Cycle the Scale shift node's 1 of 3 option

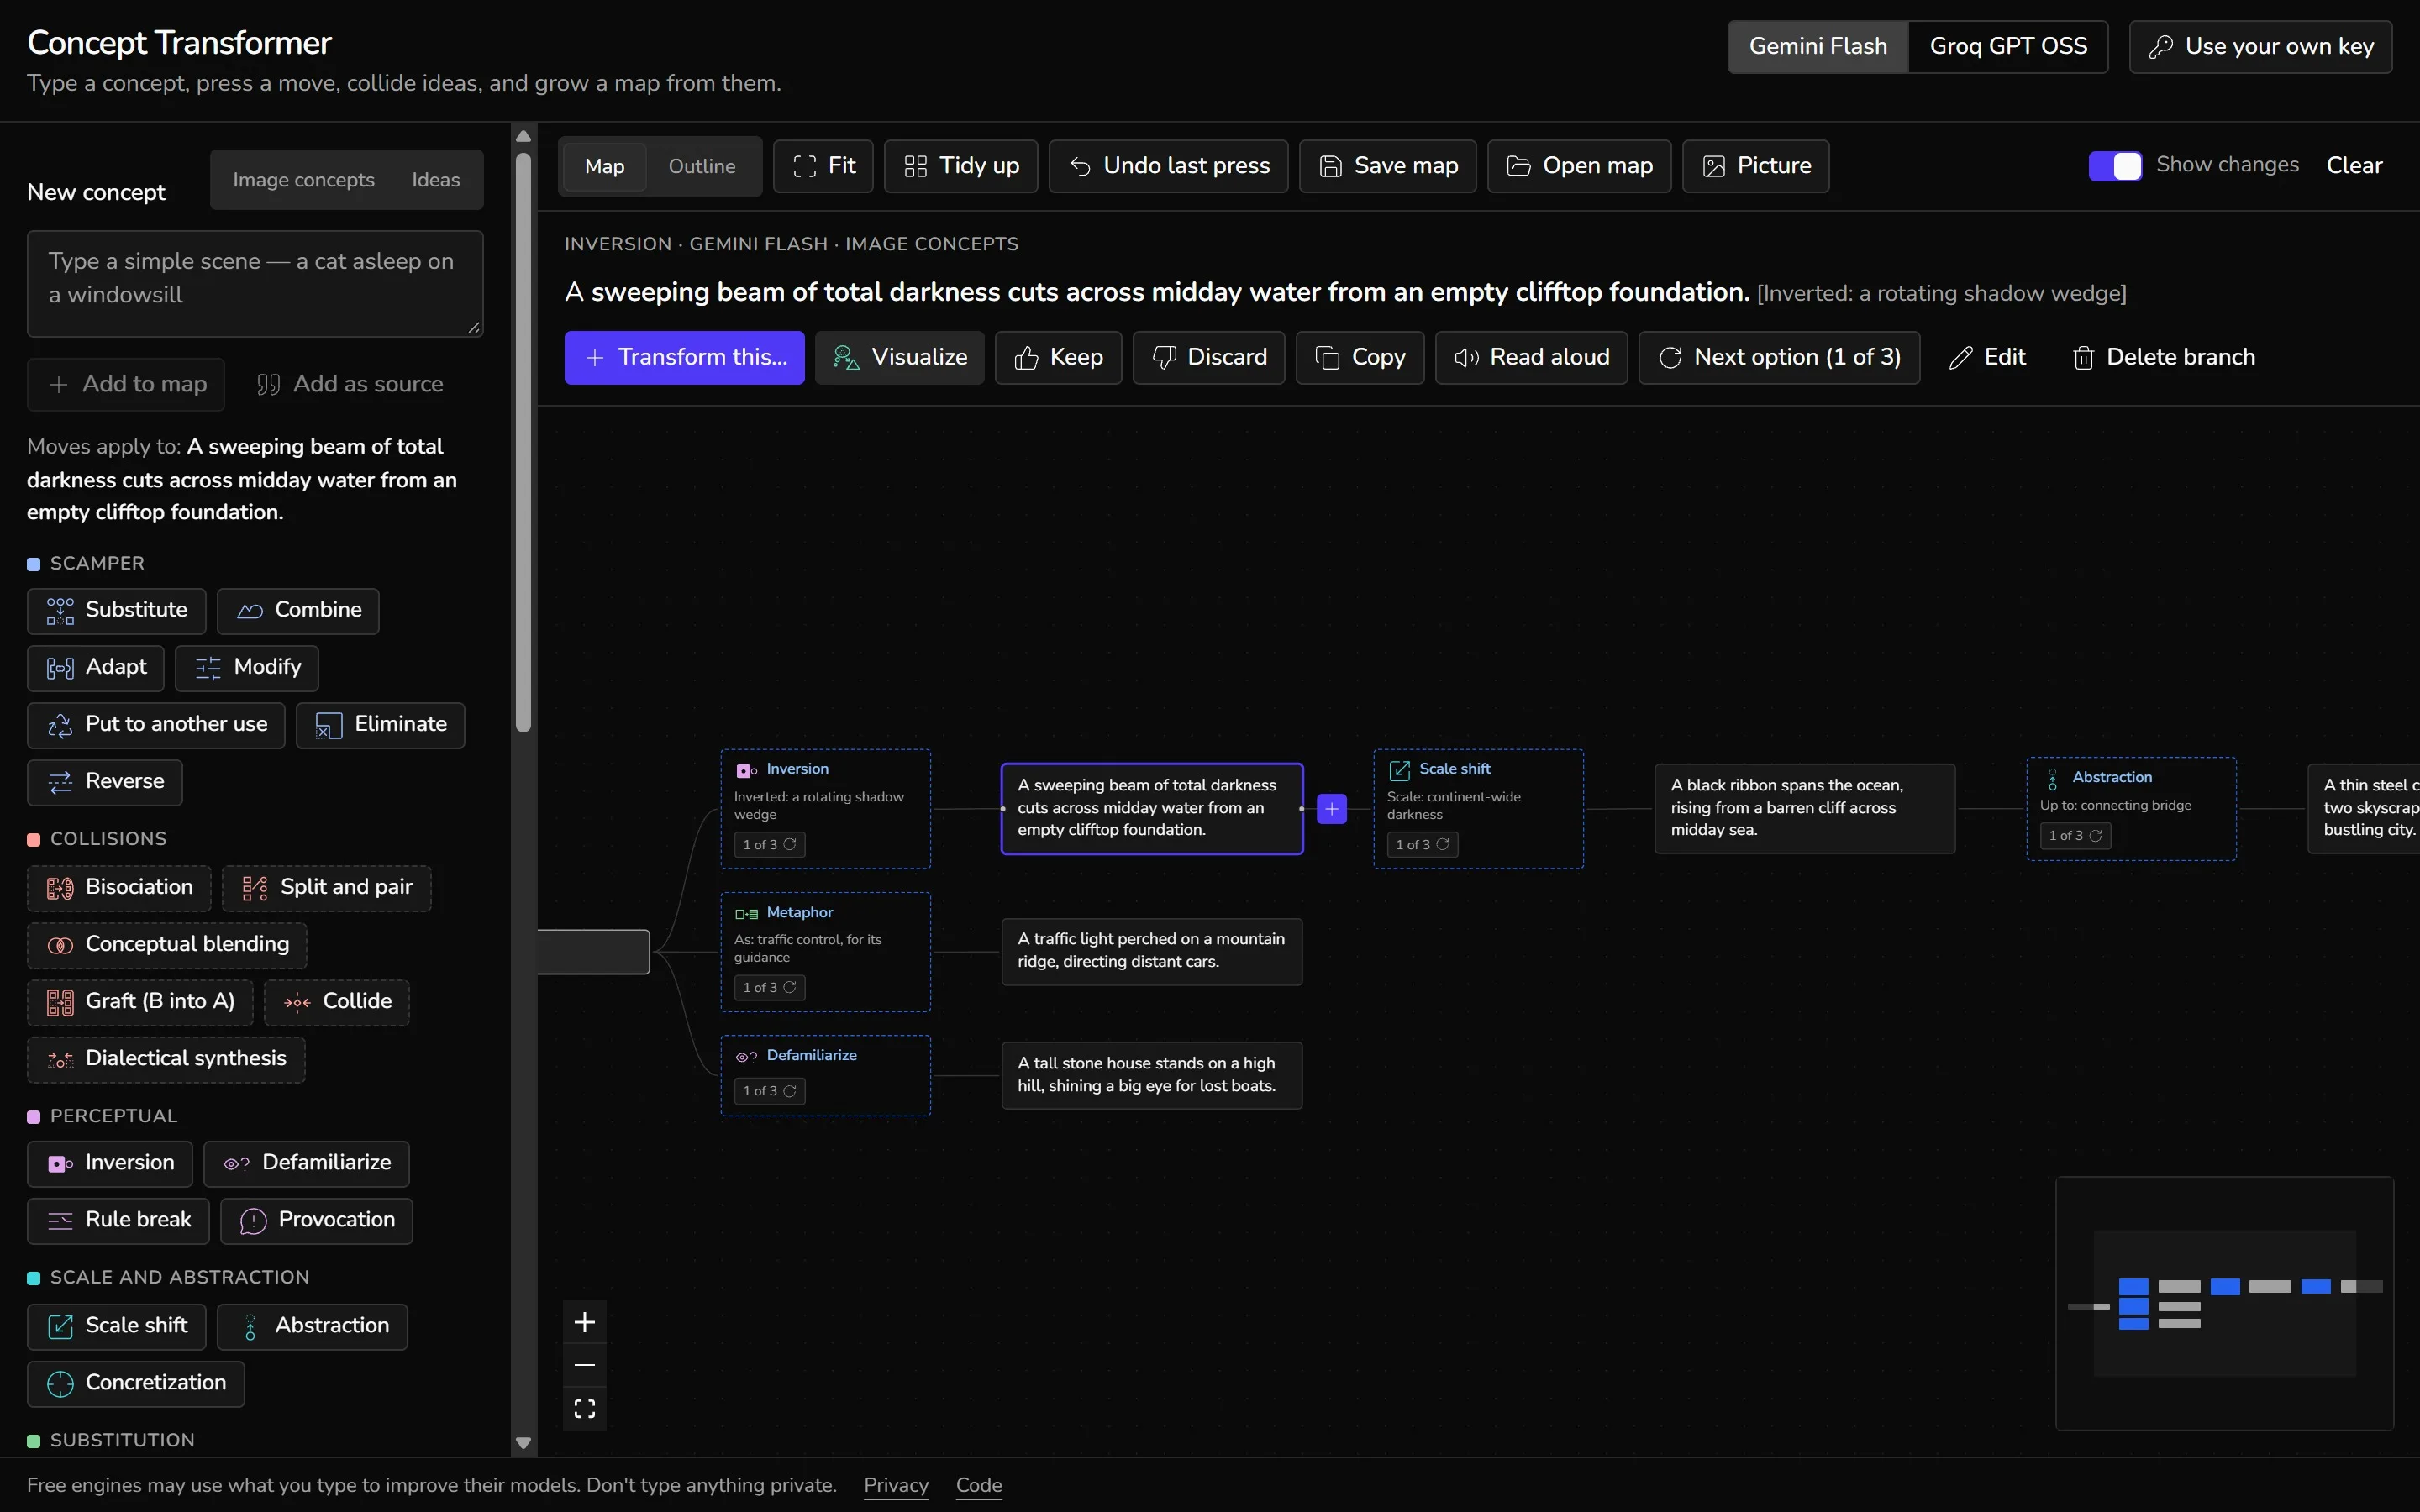click(1422, 845)
